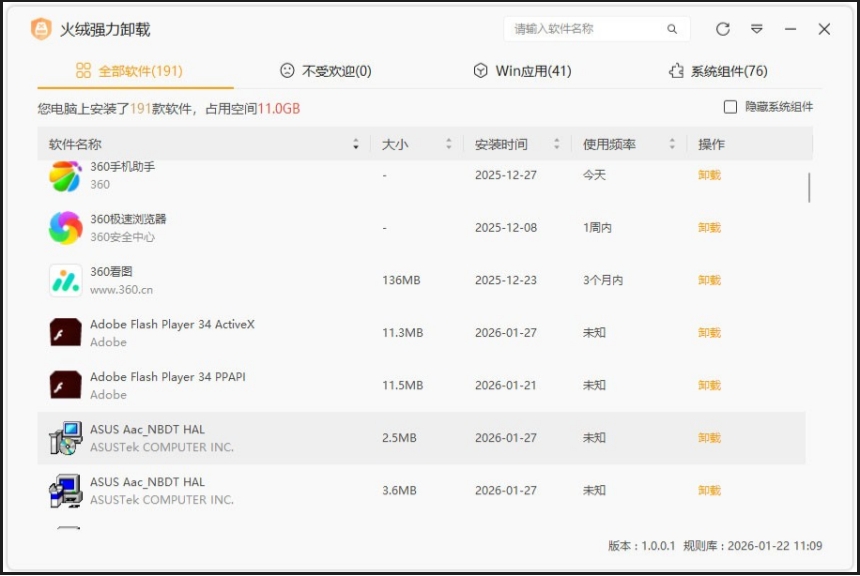Viewport: 860px width, 576px height.
Task: Click the 3个月内 usage frequency cell
Action: tap(603, 280)
